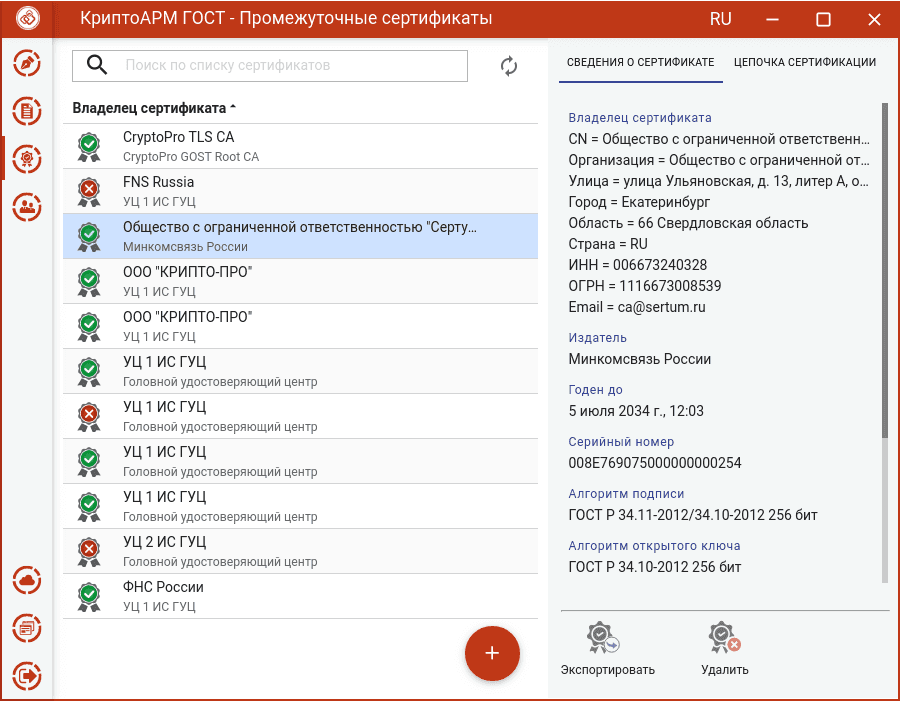Open the cloud services sidebar icon
Viewport: 901px width, 703px height.
[x=27, y=581]
